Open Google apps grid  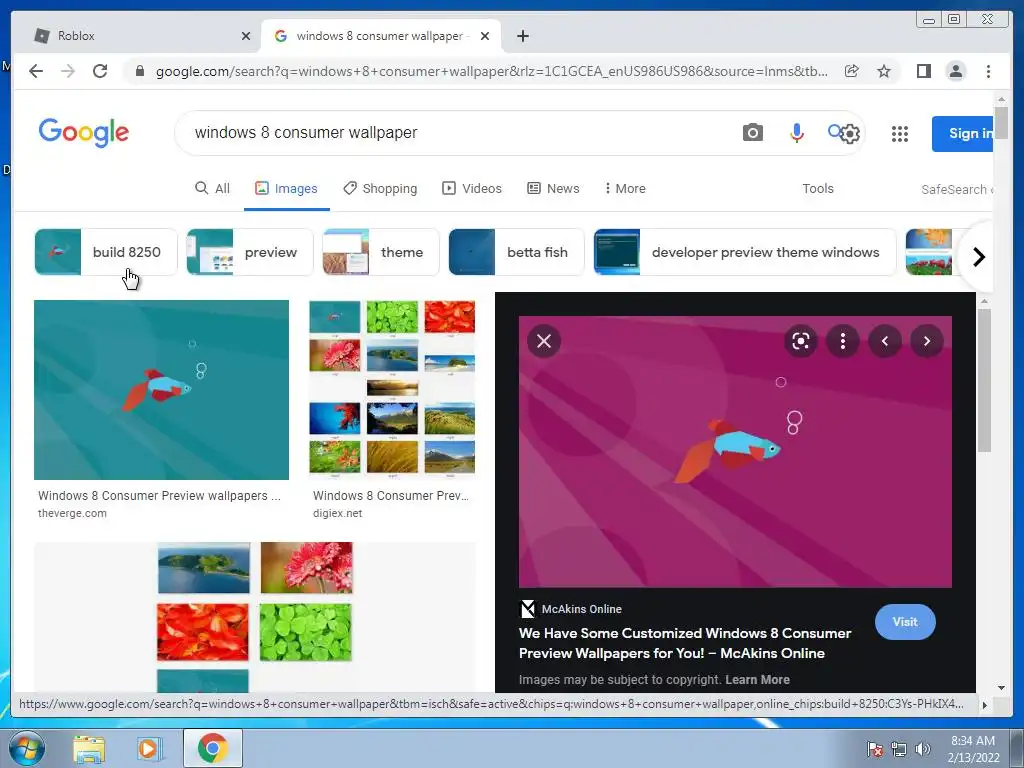coord(900,134)
